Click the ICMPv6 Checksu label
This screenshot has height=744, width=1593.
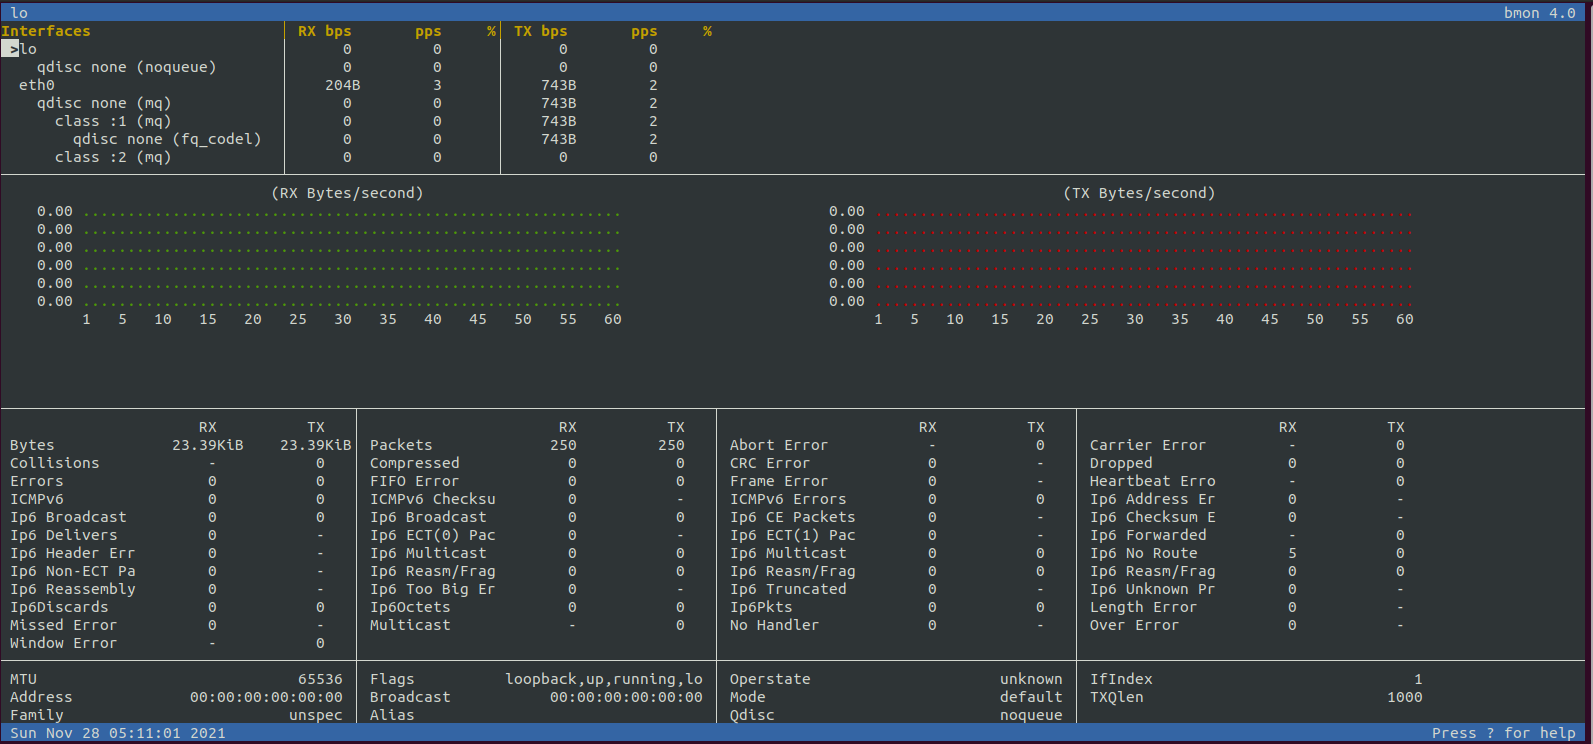pyautogui.click(x=433, y=499)
